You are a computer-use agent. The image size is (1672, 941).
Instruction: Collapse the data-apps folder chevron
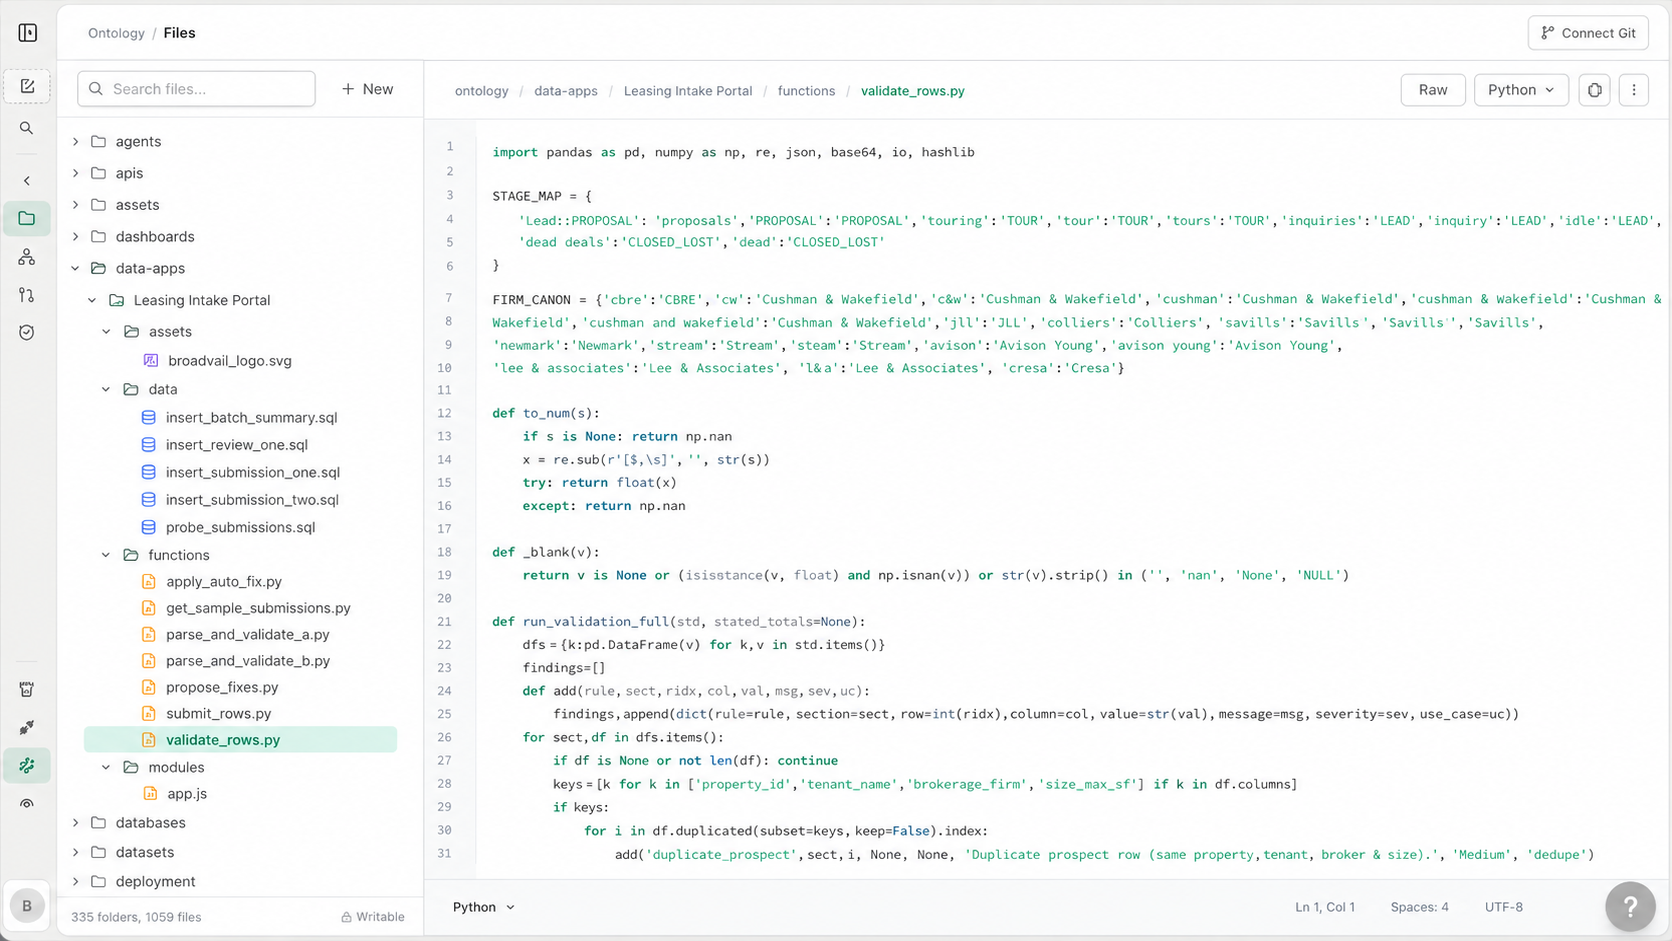pyautogui.click(x=76, y=268)
